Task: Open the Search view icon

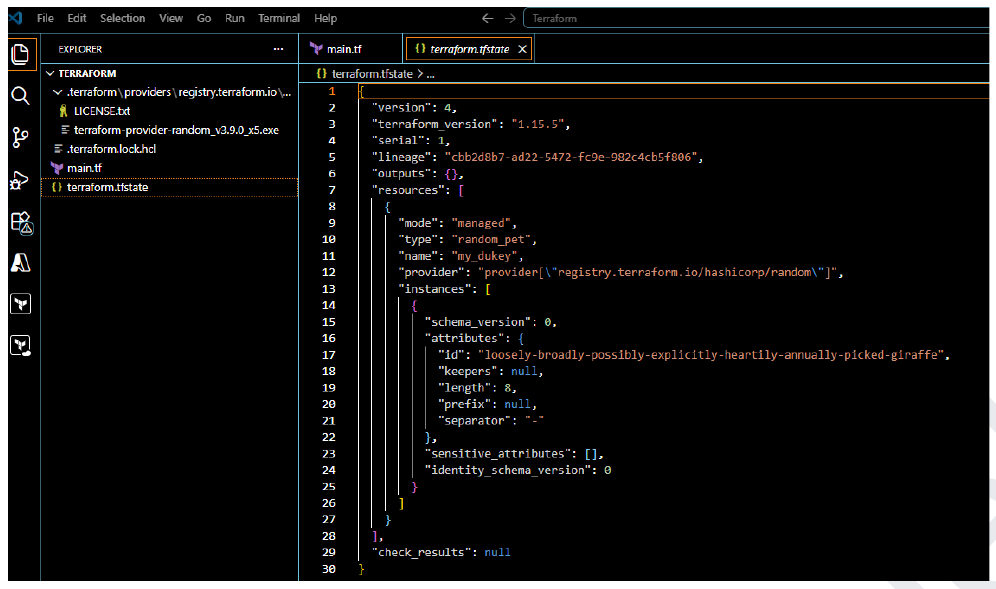Action: pos(20,96)
